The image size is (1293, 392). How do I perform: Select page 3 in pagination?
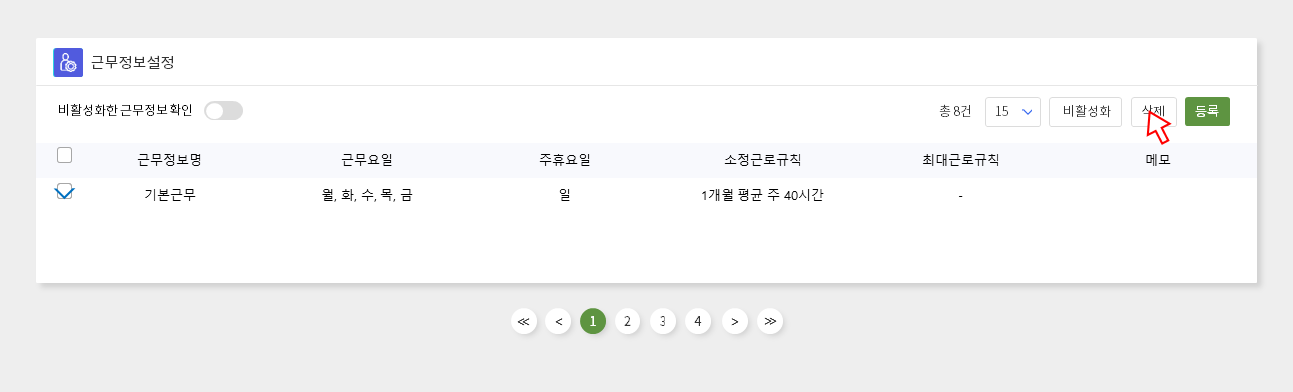(662, 321)
